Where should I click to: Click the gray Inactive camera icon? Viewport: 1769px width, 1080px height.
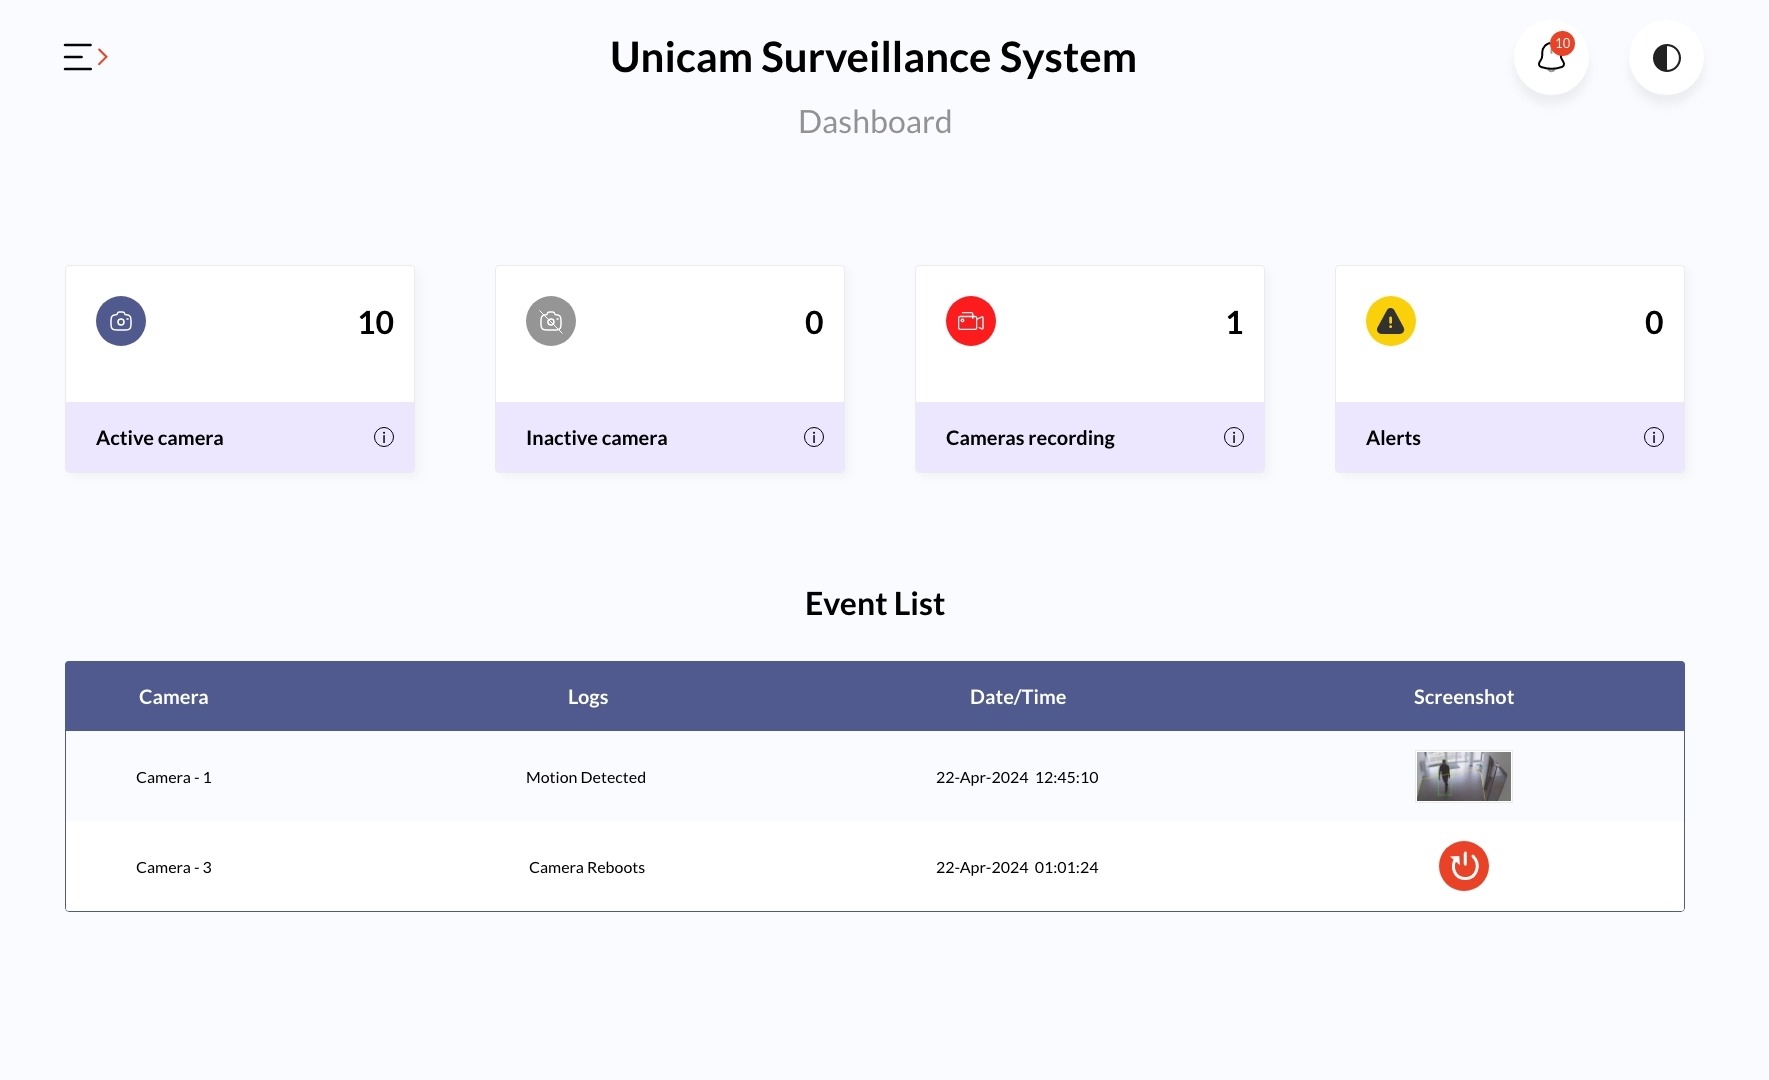click(551, 321)
